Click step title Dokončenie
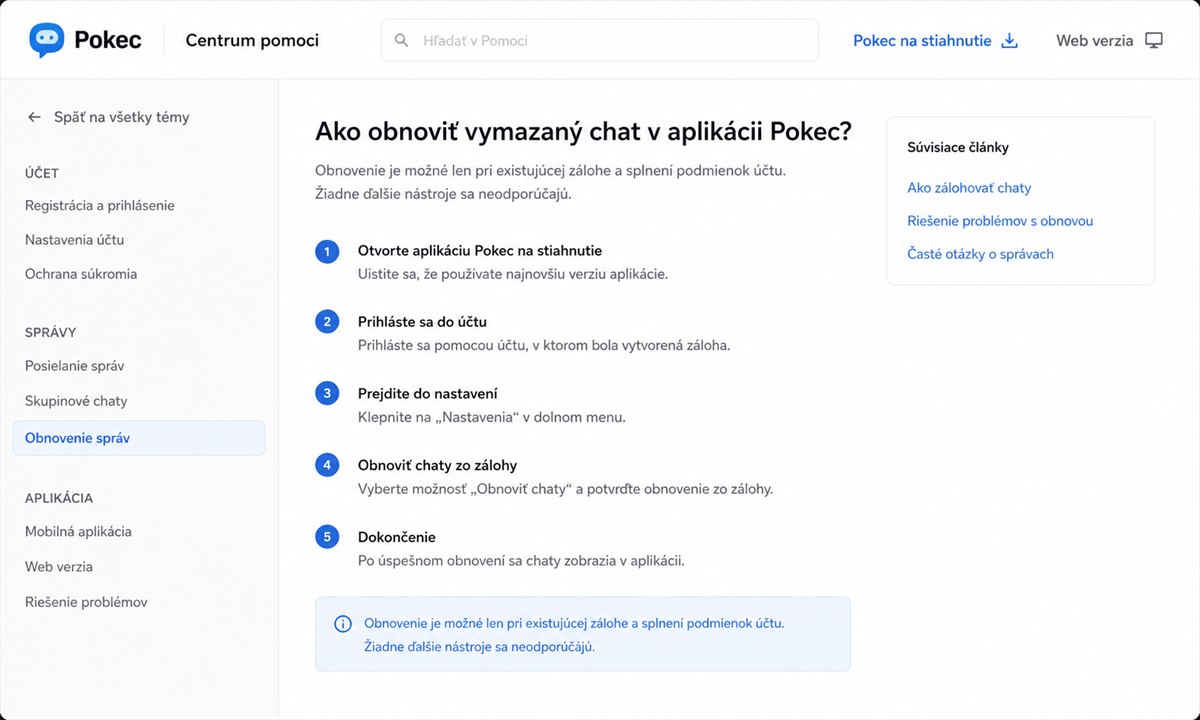Screen dimensions: 1200x720 pos(397,537)
